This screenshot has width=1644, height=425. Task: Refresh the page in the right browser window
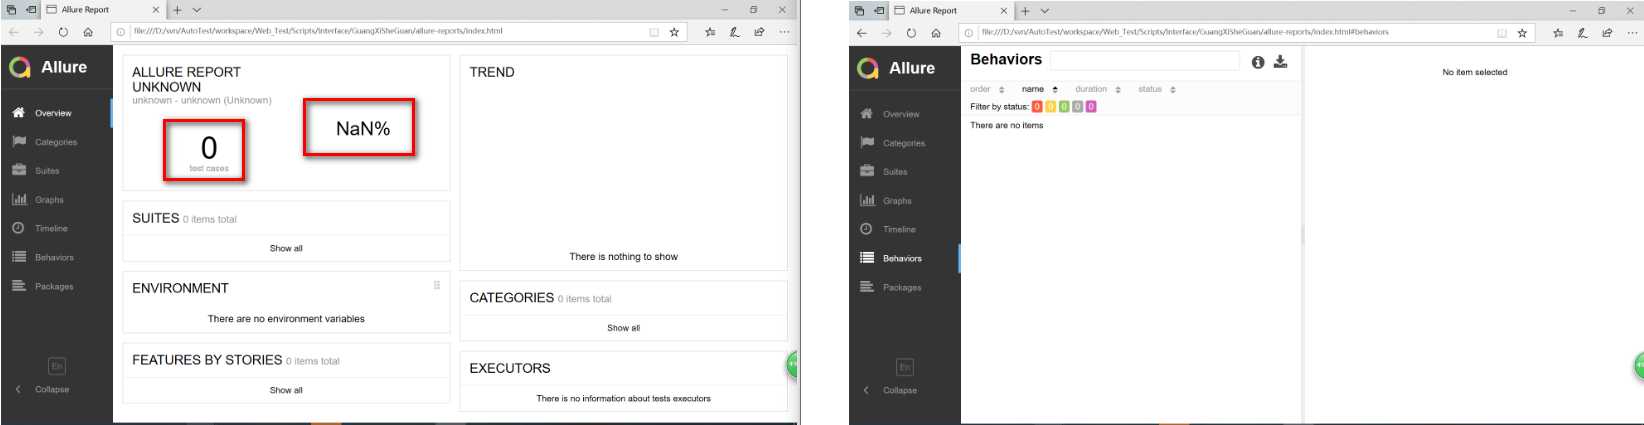click(x=911, y=33)
